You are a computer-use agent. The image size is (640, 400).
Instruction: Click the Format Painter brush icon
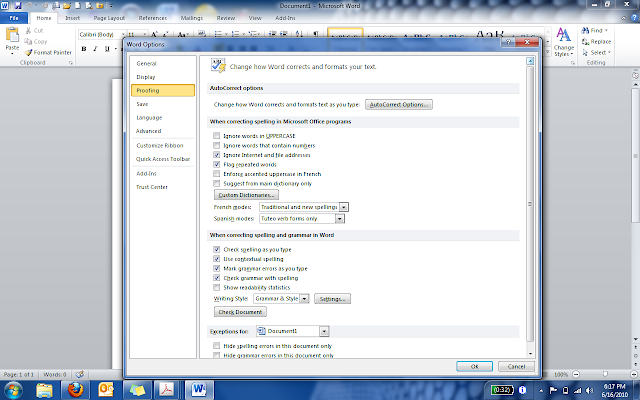[x=28, y=52]
